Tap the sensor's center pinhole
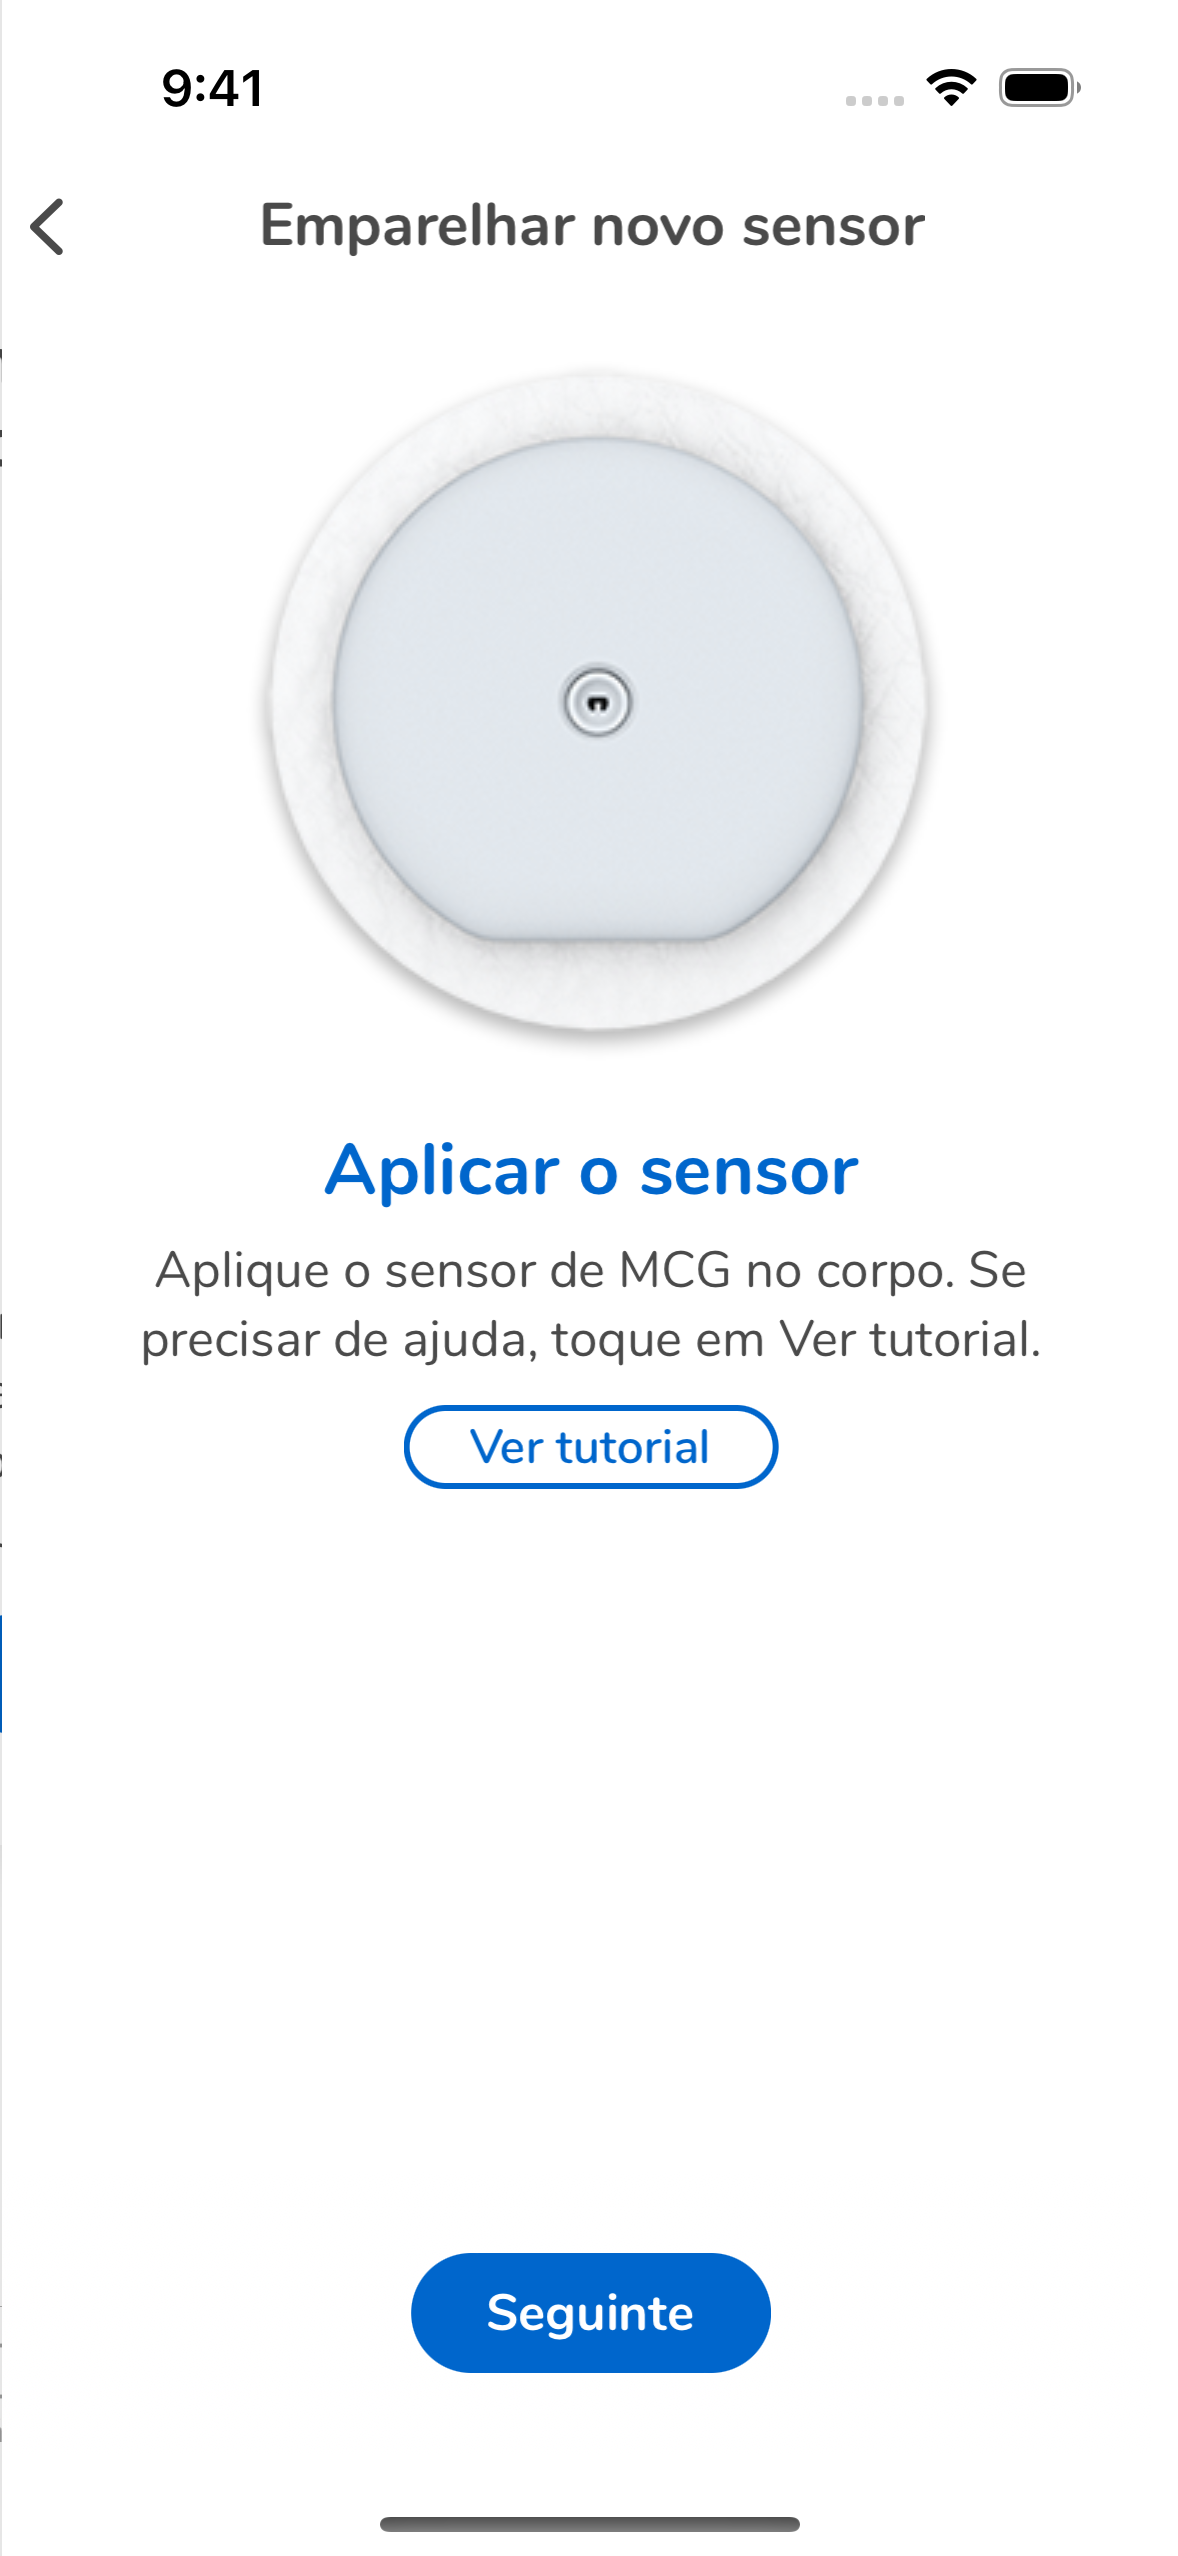Image resolution: width=1178 pixels, height=2556 pixels. [x=597, y=703]
